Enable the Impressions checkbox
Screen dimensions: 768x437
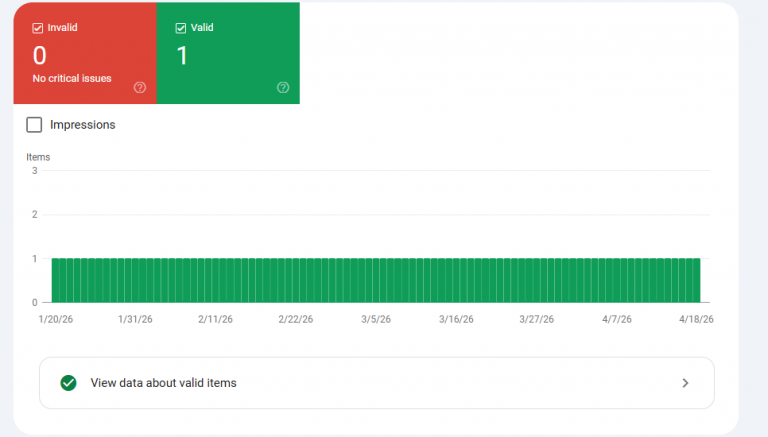pos(34,125)
